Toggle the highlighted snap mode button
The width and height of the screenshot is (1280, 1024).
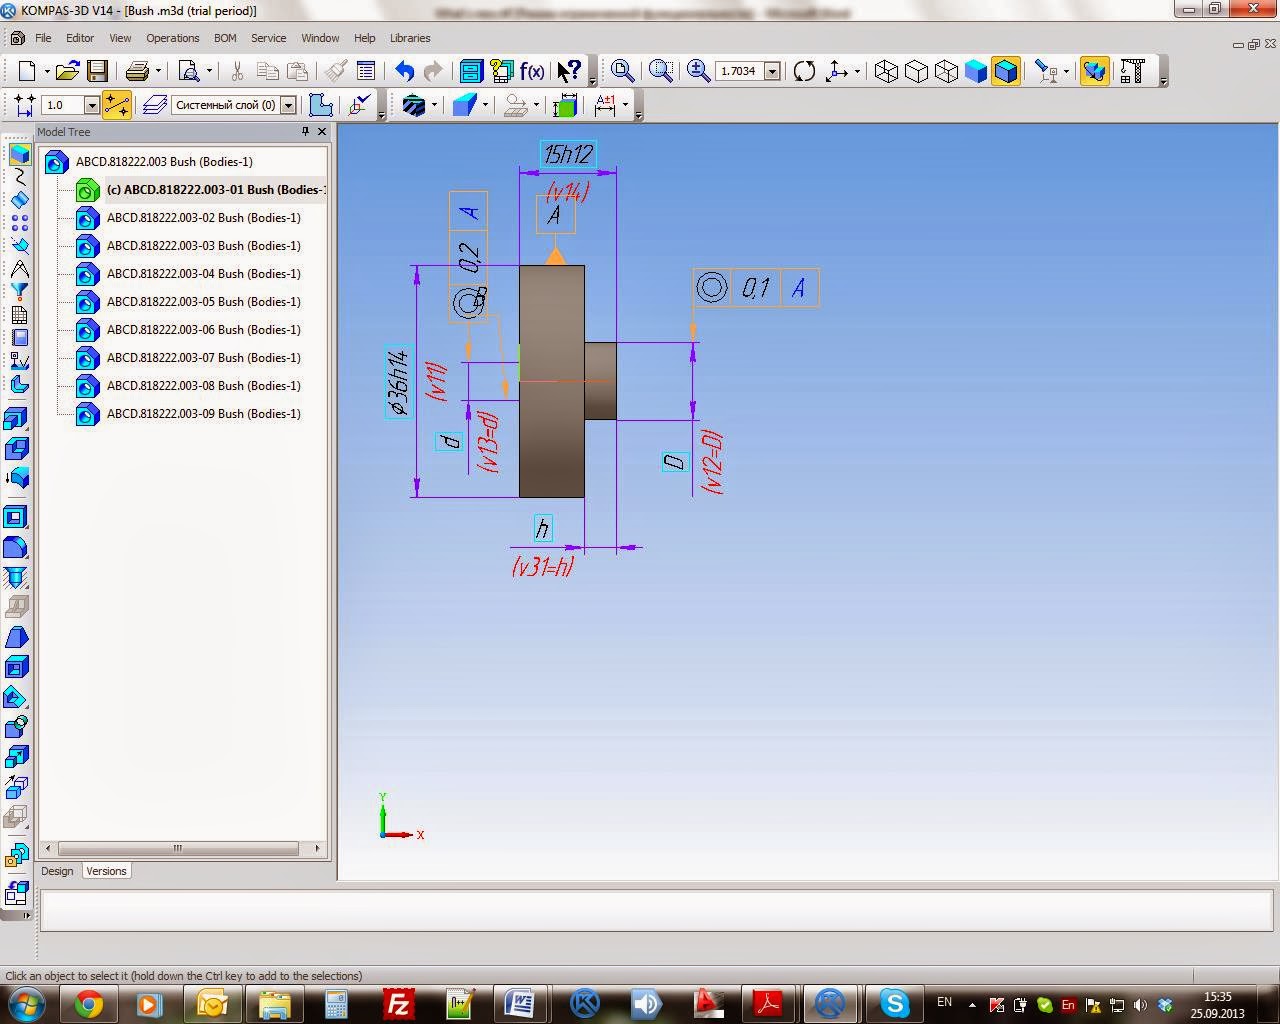click(117, 104)
